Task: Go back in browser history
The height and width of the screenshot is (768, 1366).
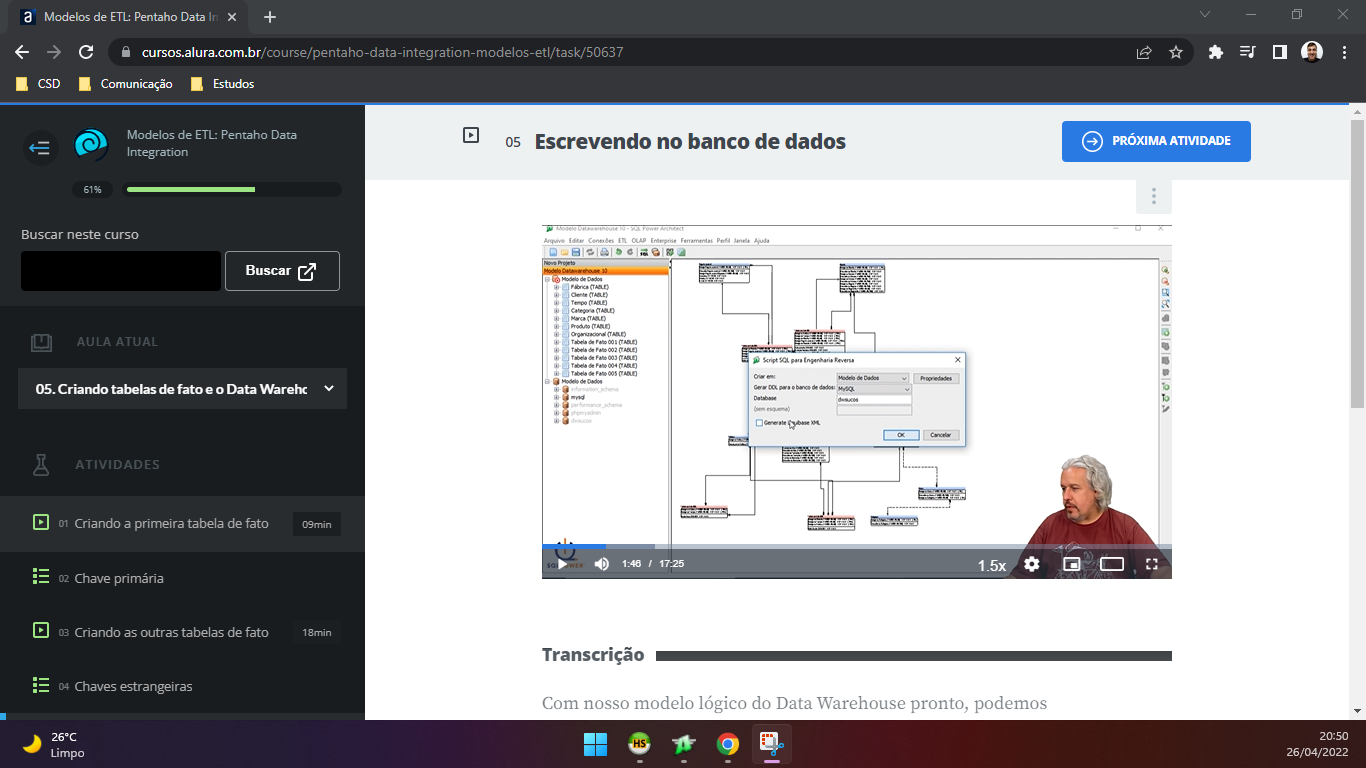Action: pyautogui.click(x=22, y=52)
